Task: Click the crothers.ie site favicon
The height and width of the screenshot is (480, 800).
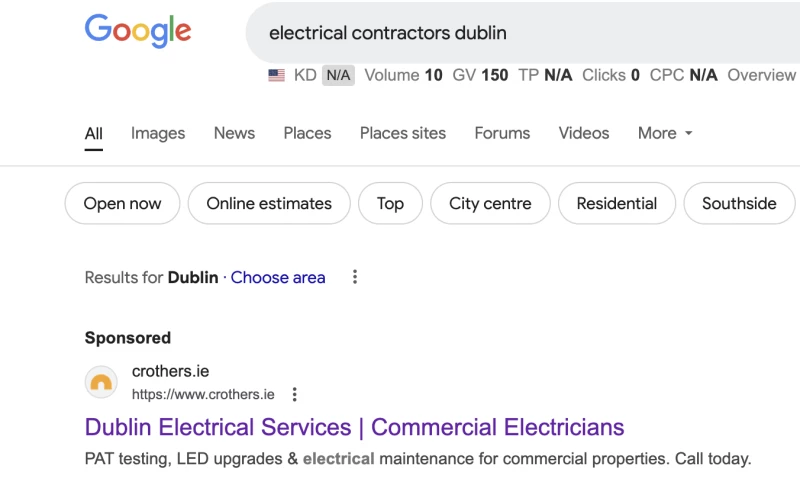Action: pos(102,382)
